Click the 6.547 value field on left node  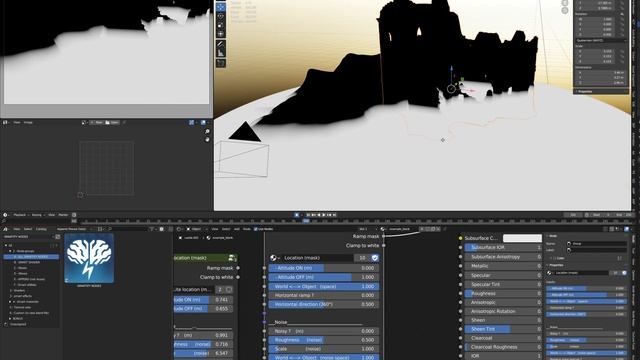204,353
